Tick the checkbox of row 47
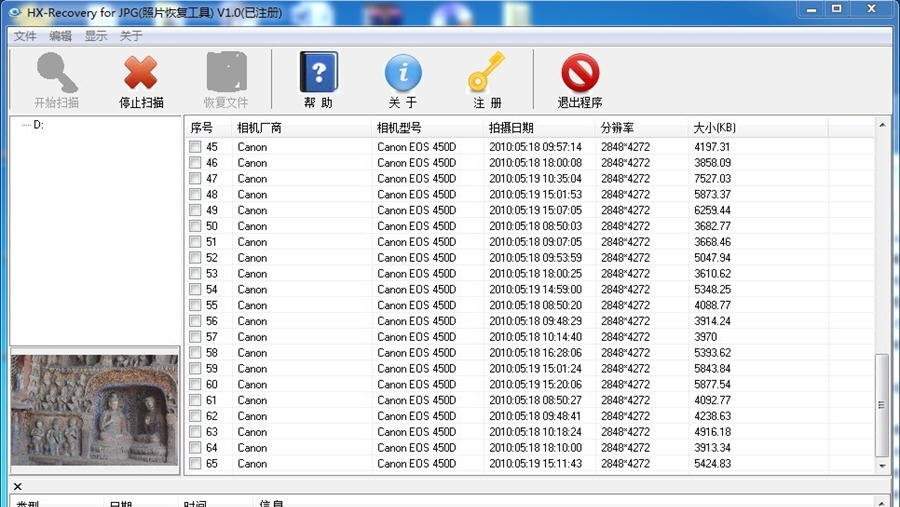The height and width of the screenshot is (507, 900). pyautogui.click(x=195, y=179)
